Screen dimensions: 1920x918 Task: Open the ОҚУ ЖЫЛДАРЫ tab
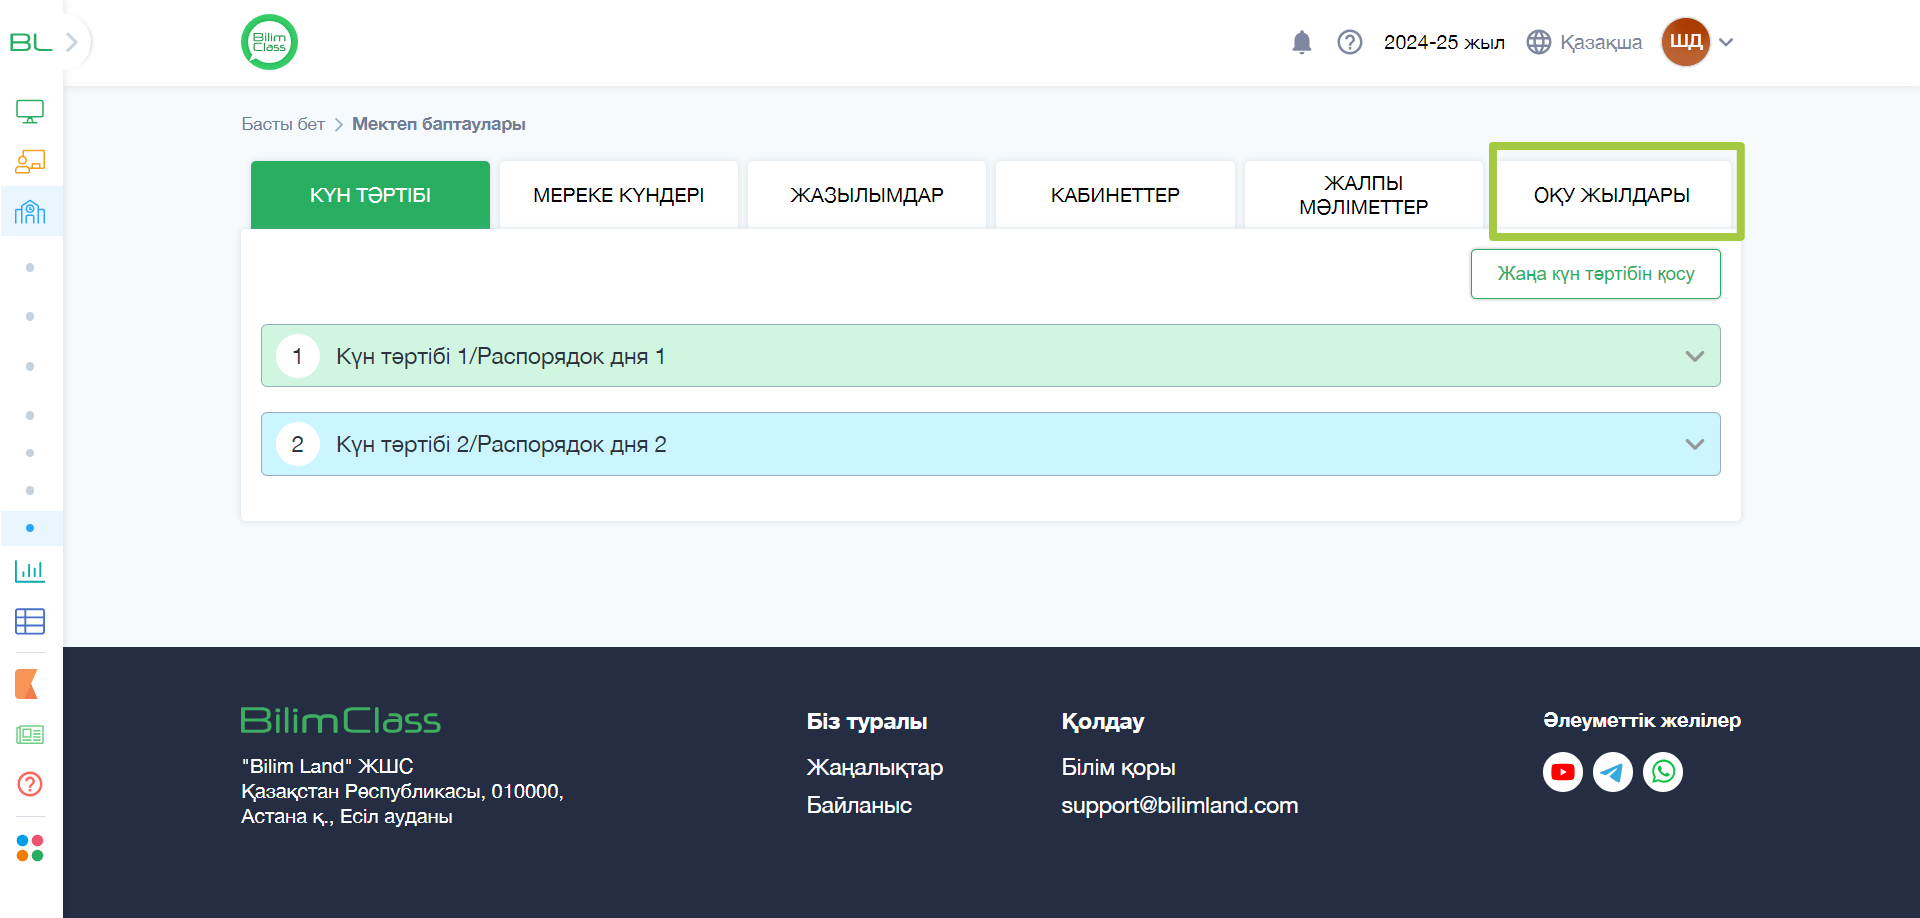point(1612,195)
